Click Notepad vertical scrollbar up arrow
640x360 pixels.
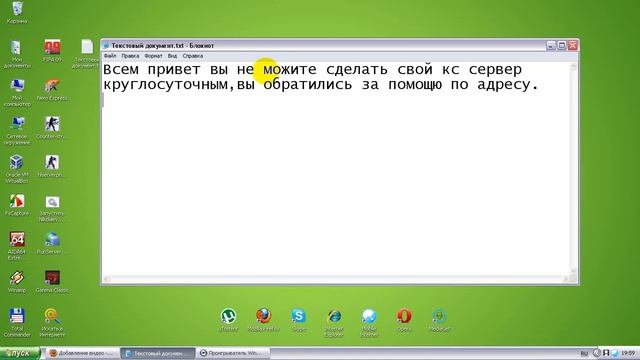[x=573, y=67]
